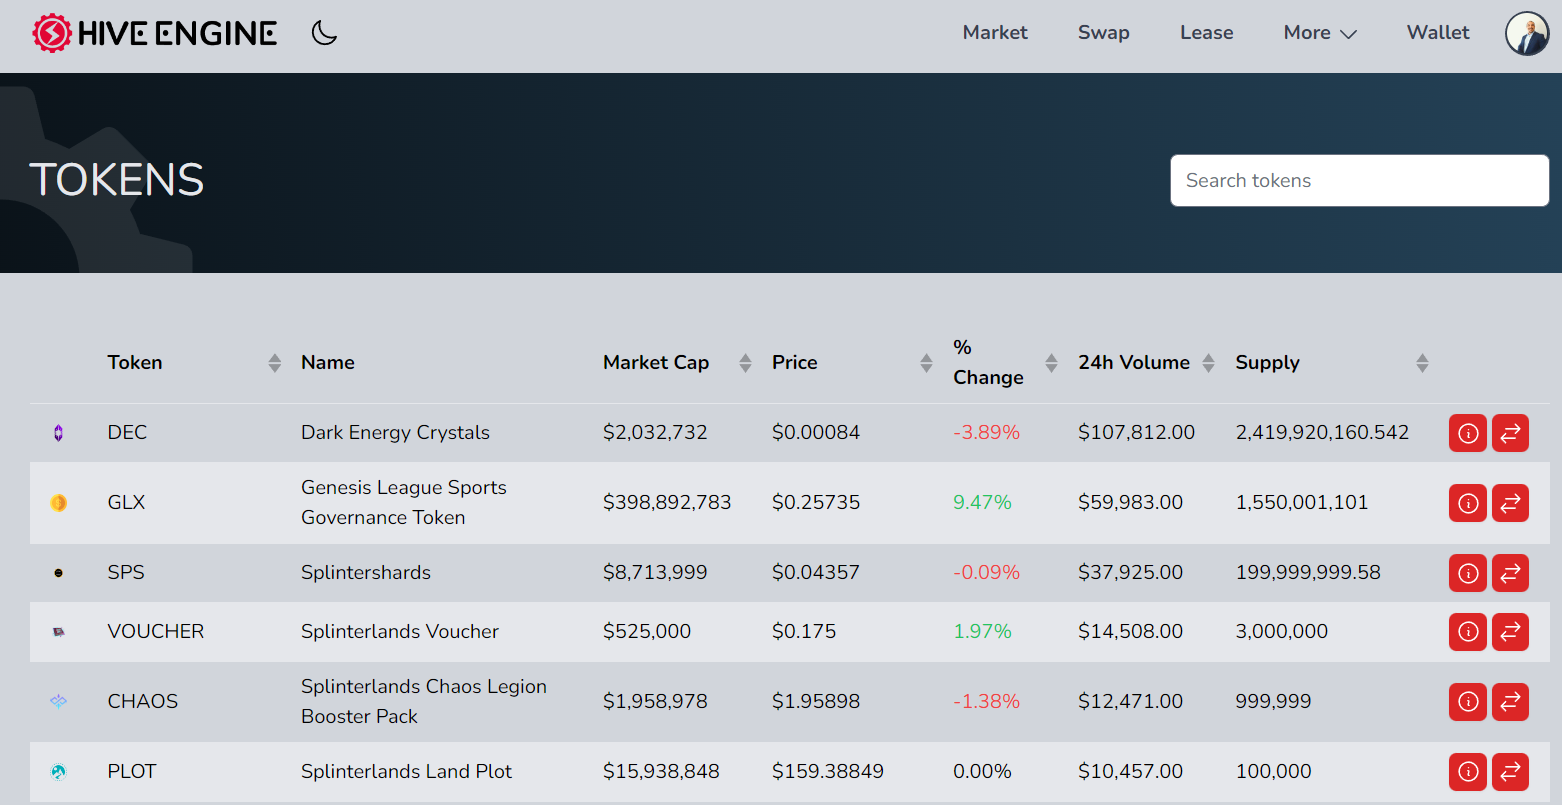This screenshot has width=1562, height=805.
Task: Open trade for PLOT token
Action: pos(1510,772)
